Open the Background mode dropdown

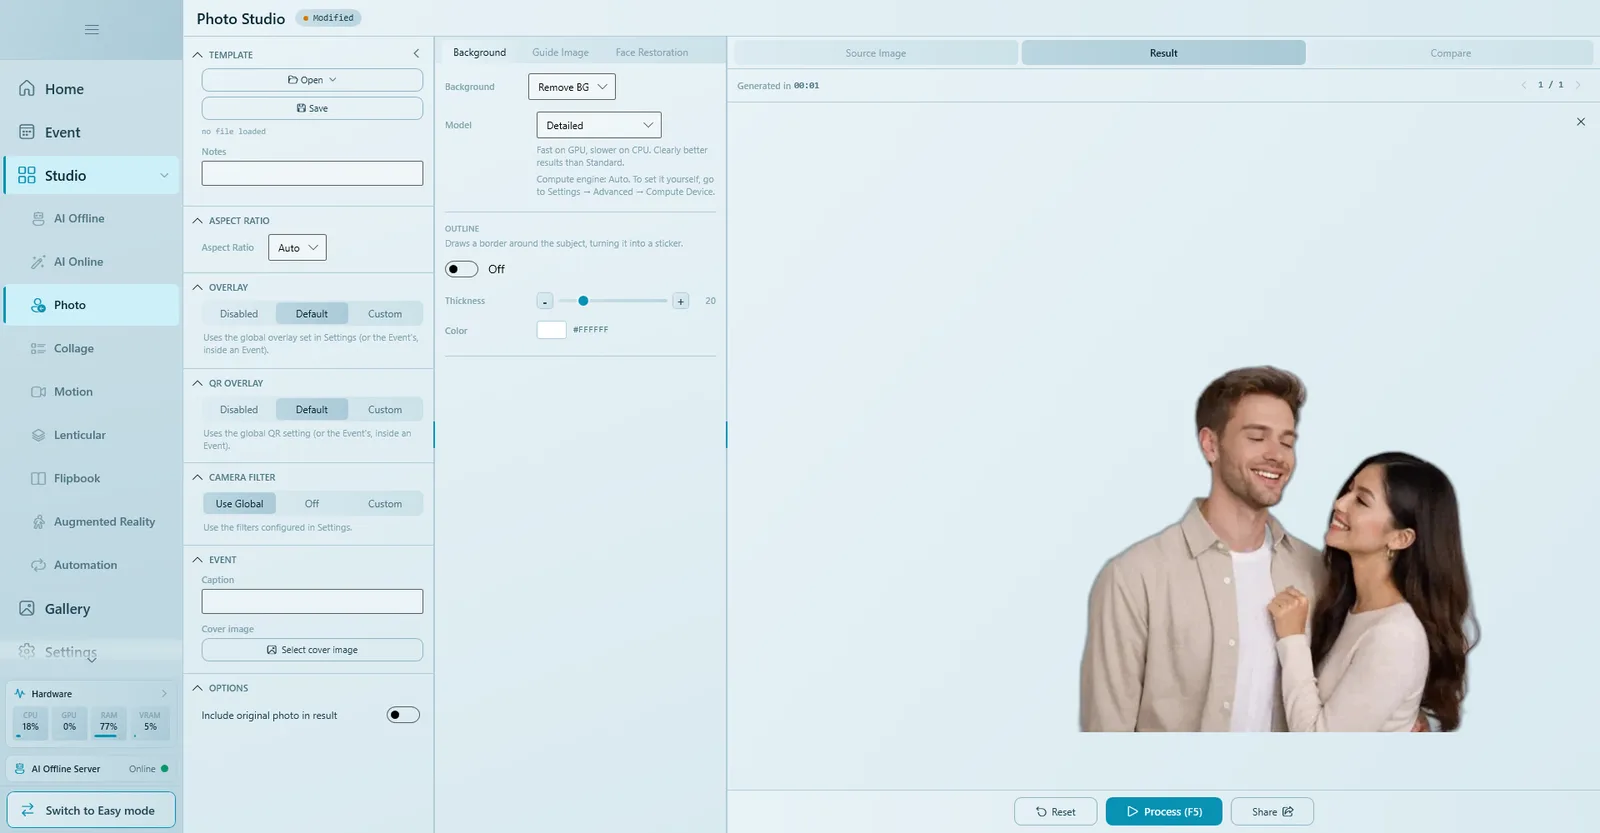(x=572, y=87)
